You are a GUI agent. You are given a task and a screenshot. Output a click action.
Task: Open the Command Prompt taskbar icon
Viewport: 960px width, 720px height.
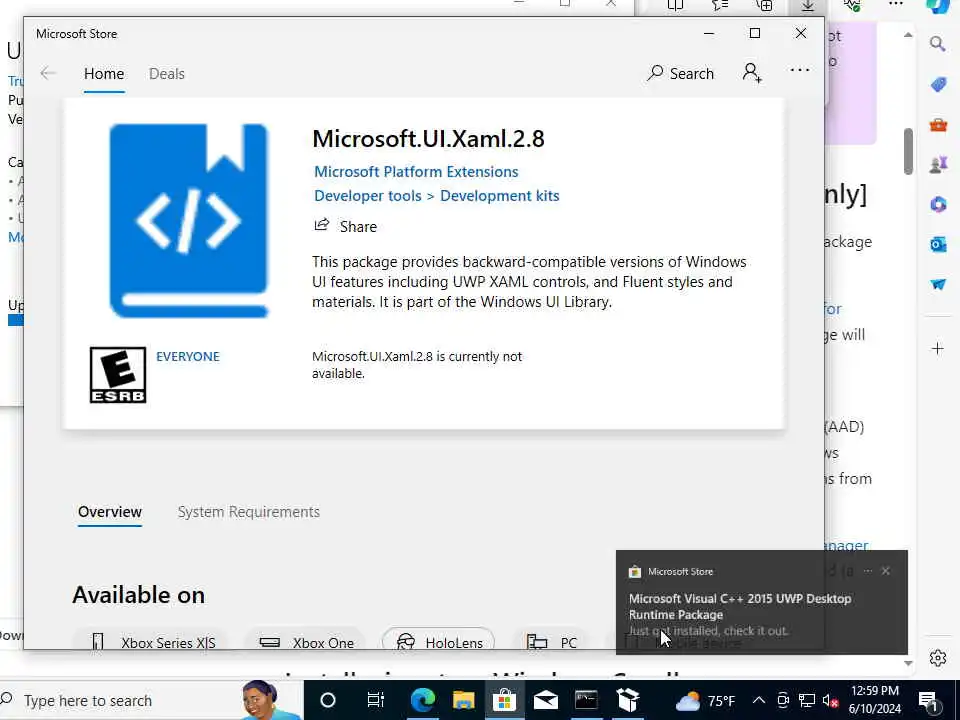point(586,700)
